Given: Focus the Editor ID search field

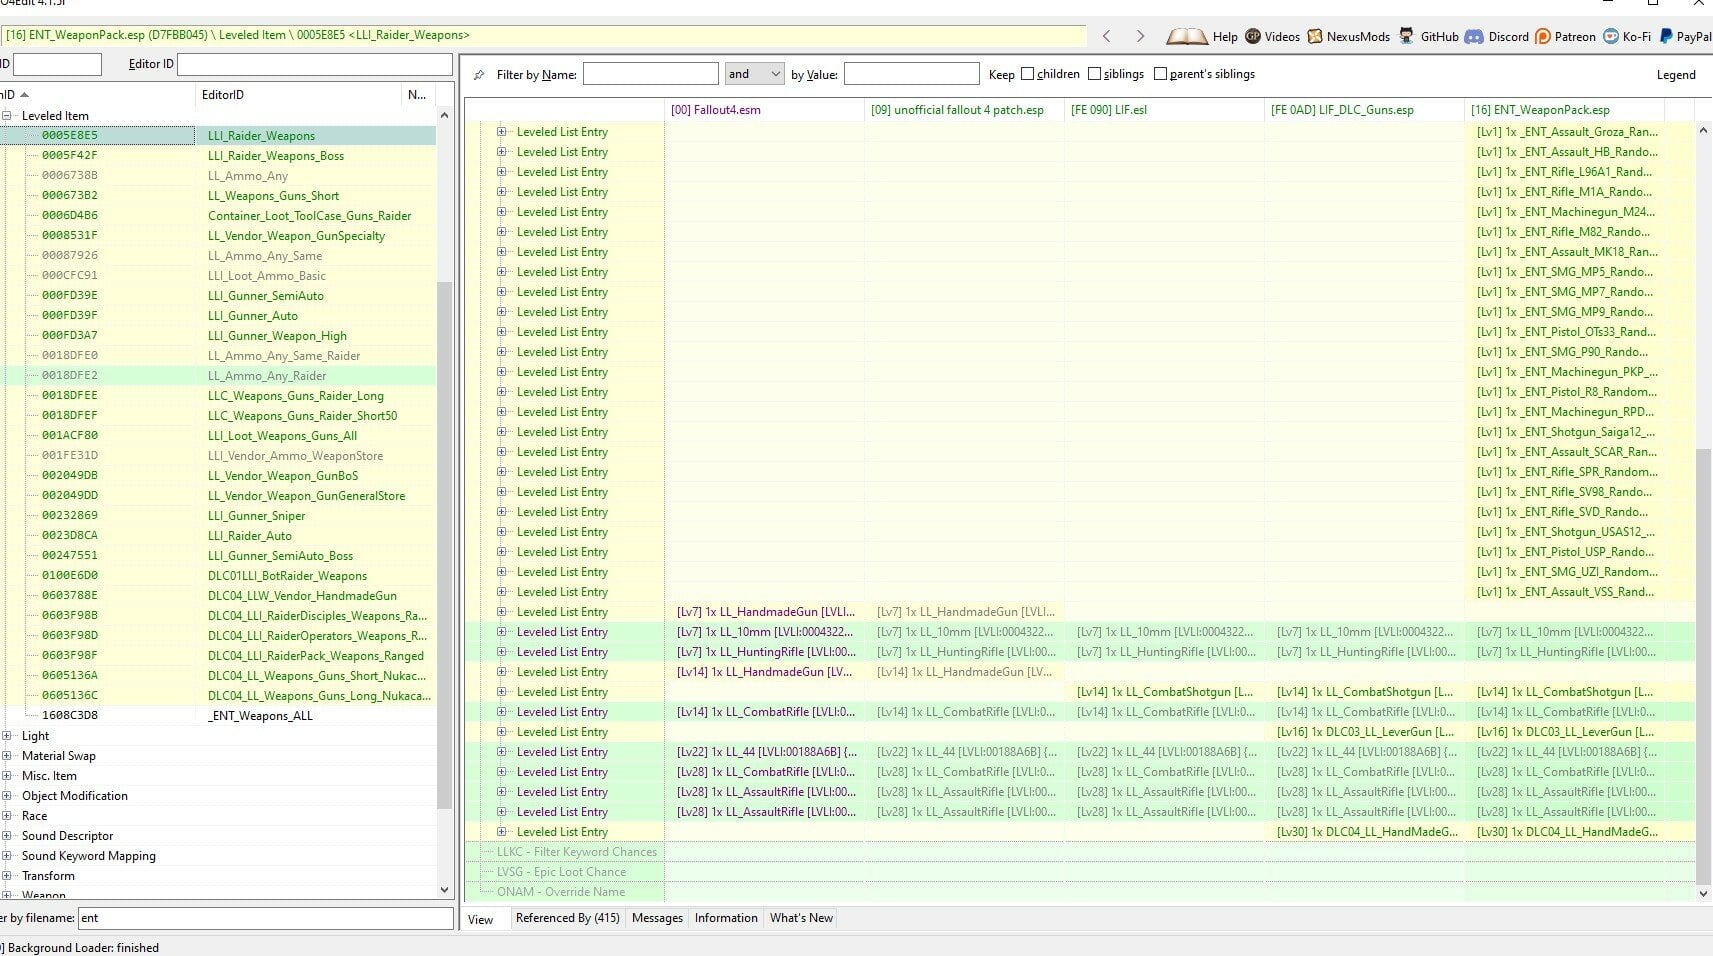Looking at the screenshot, I should click(314, 64).
